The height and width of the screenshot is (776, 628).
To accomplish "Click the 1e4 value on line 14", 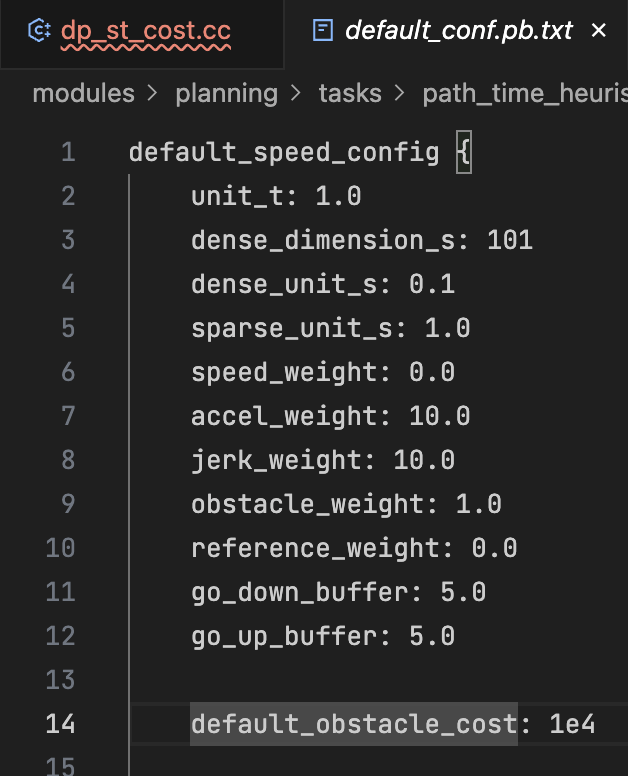I will (x=572, y=724).
